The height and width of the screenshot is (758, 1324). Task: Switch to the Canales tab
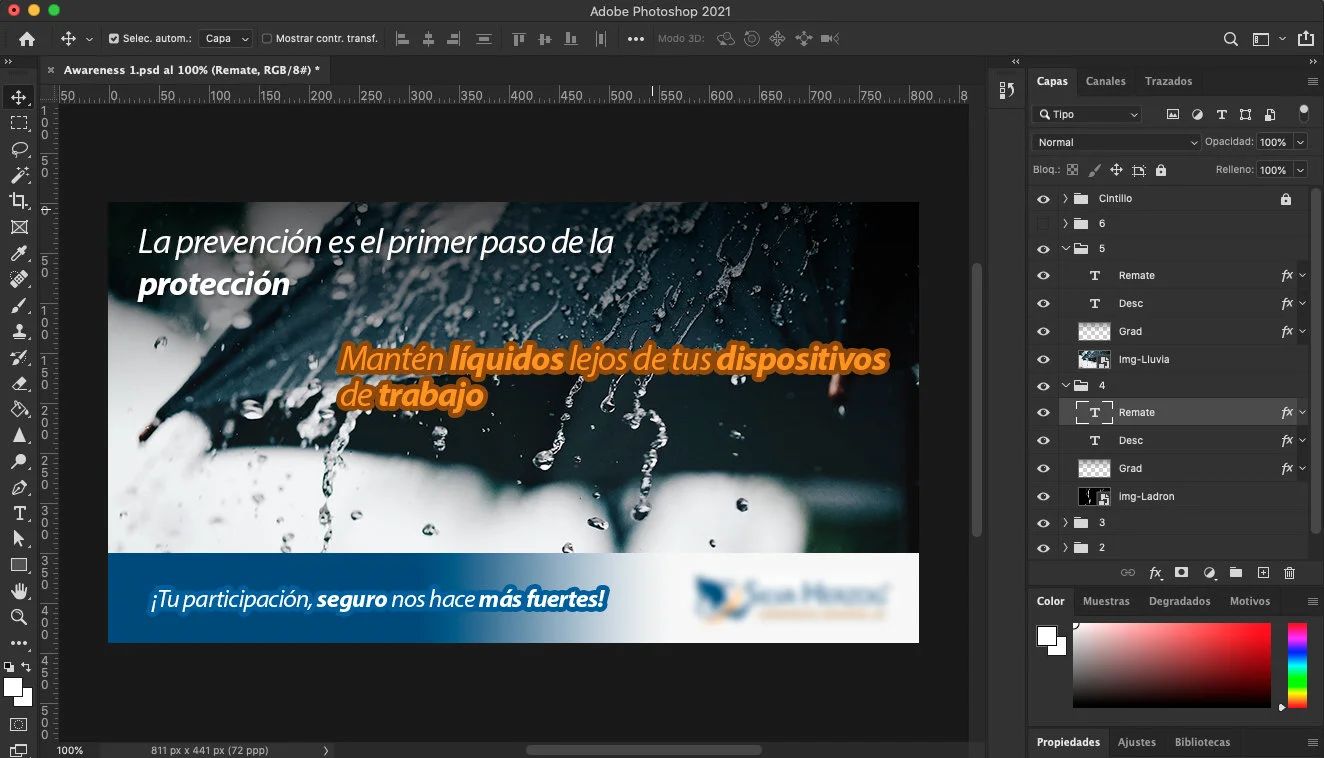(x=1105, y=81)
